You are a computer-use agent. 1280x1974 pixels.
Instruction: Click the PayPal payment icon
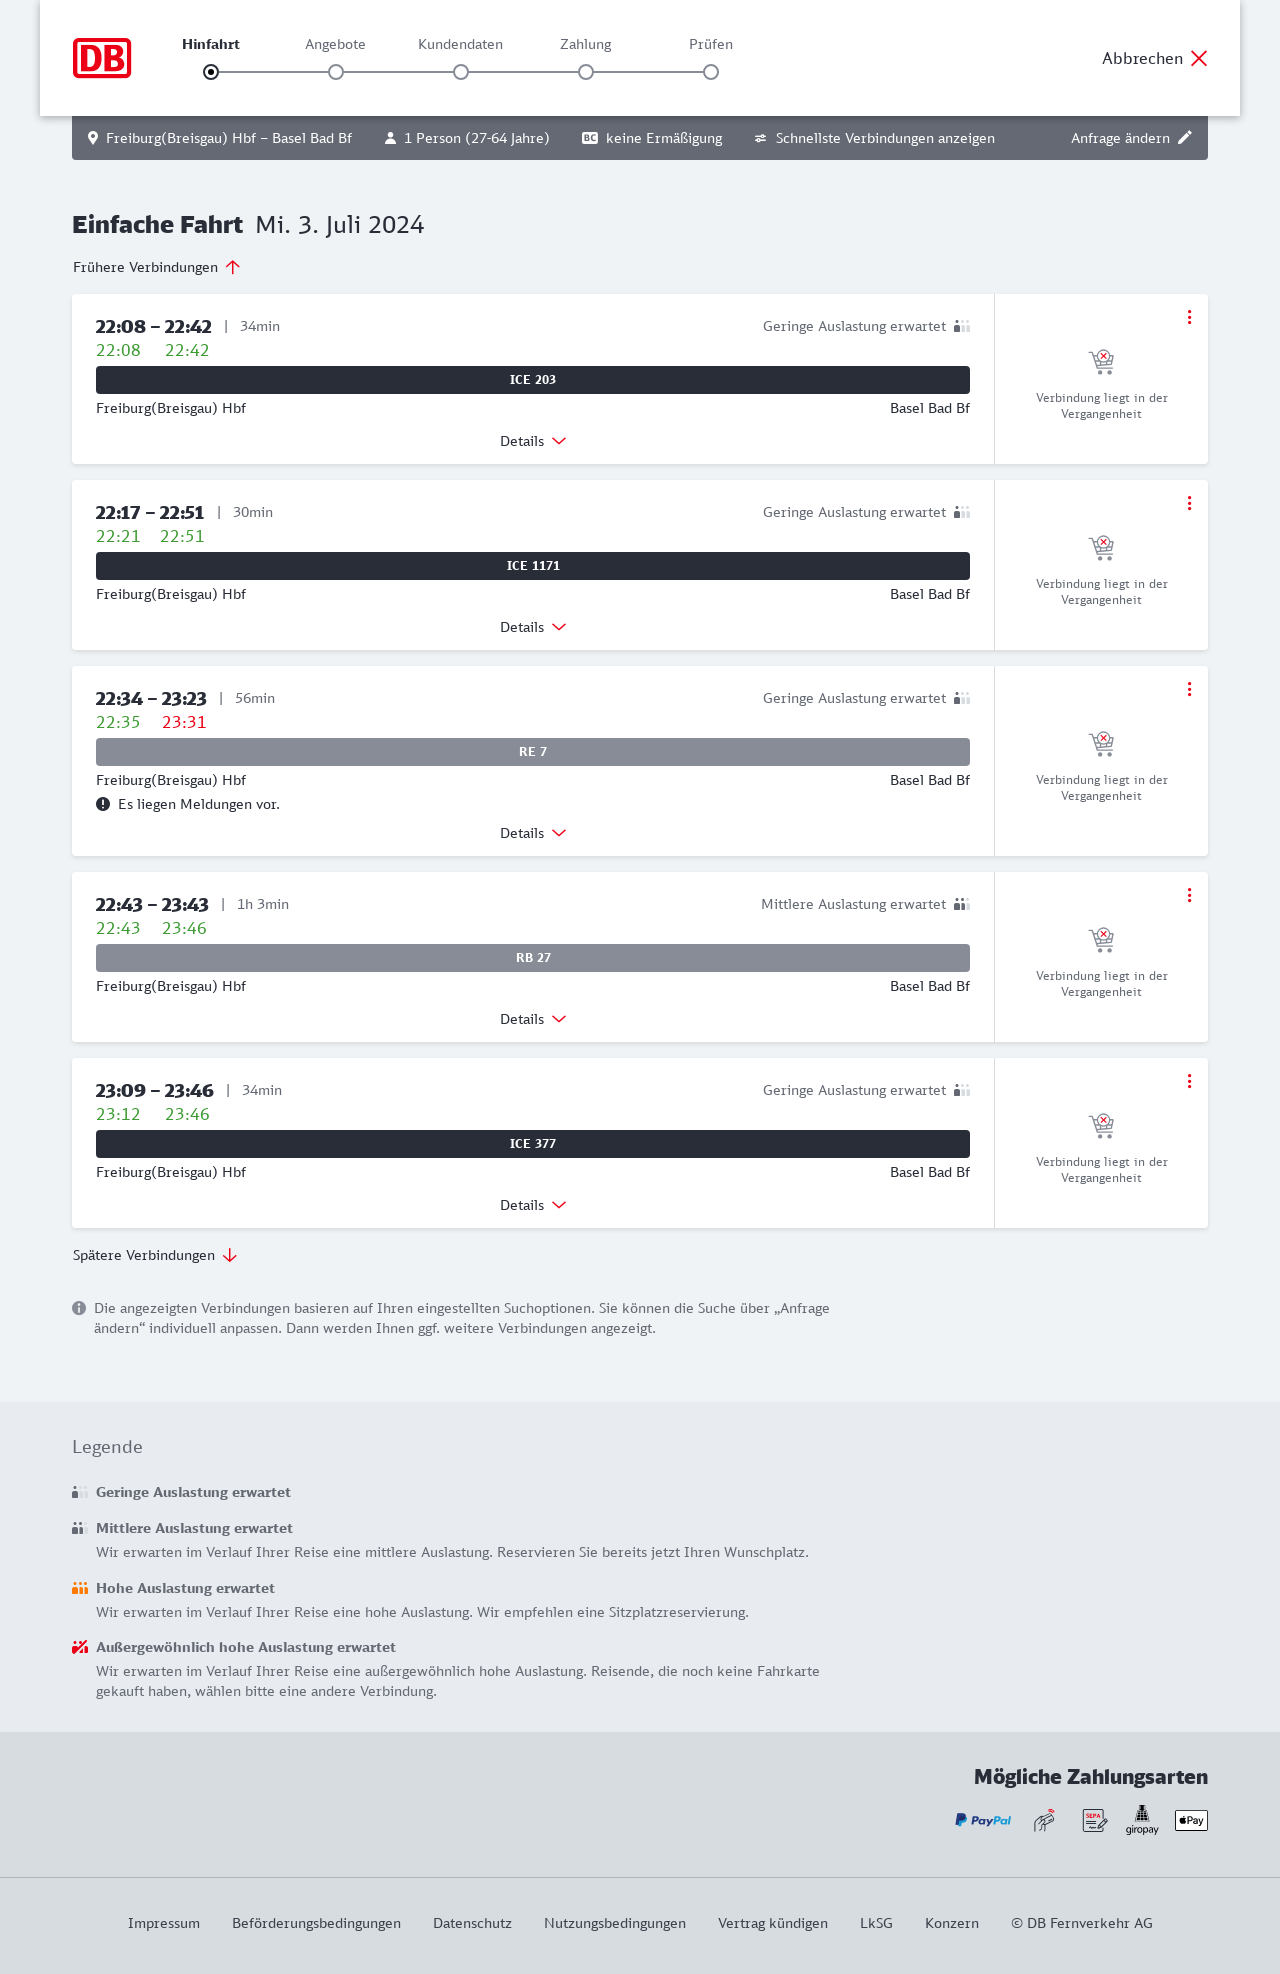982,1820
